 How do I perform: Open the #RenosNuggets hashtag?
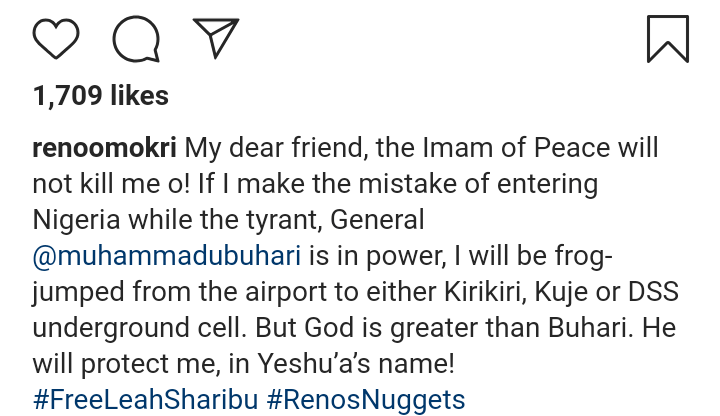tap(366, 400)
